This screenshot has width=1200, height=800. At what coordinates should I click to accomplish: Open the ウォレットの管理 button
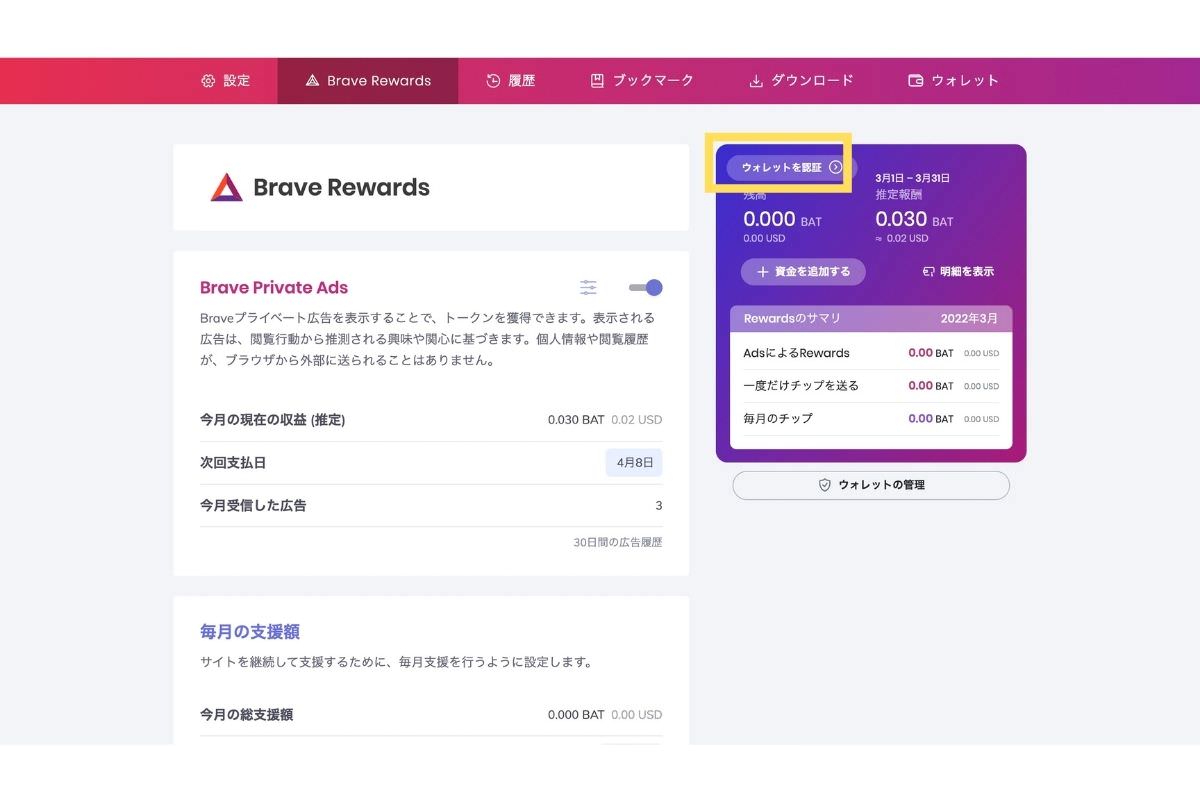(871, 485)
